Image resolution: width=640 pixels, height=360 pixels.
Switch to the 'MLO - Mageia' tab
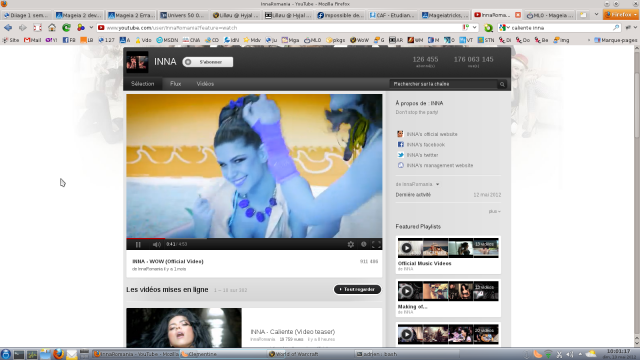coord(549,15)
